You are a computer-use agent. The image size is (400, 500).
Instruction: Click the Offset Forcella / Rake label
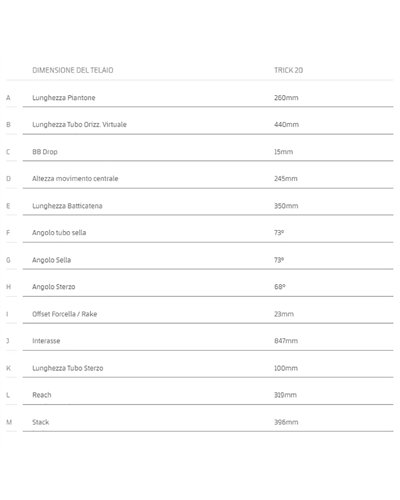point(64,314)
